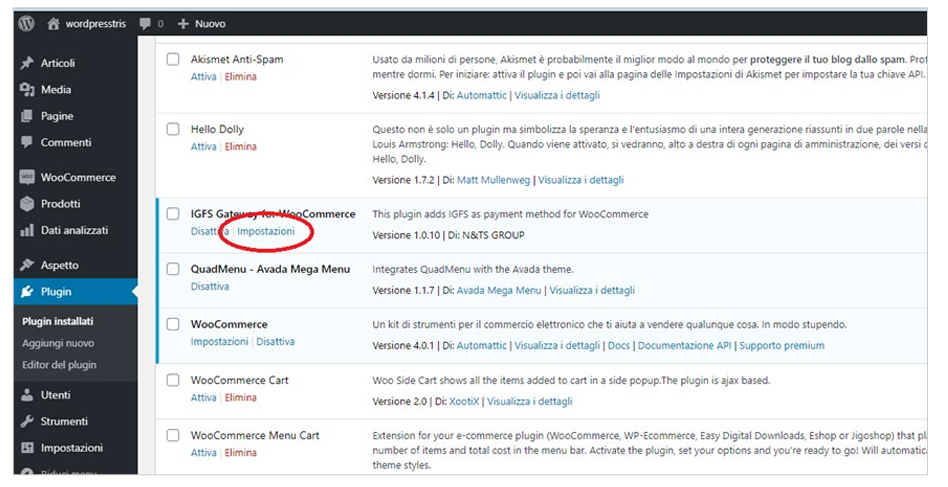Click Nuovo in the admin bar
Viewport: 948px width, 487px height.
(210, 24)
